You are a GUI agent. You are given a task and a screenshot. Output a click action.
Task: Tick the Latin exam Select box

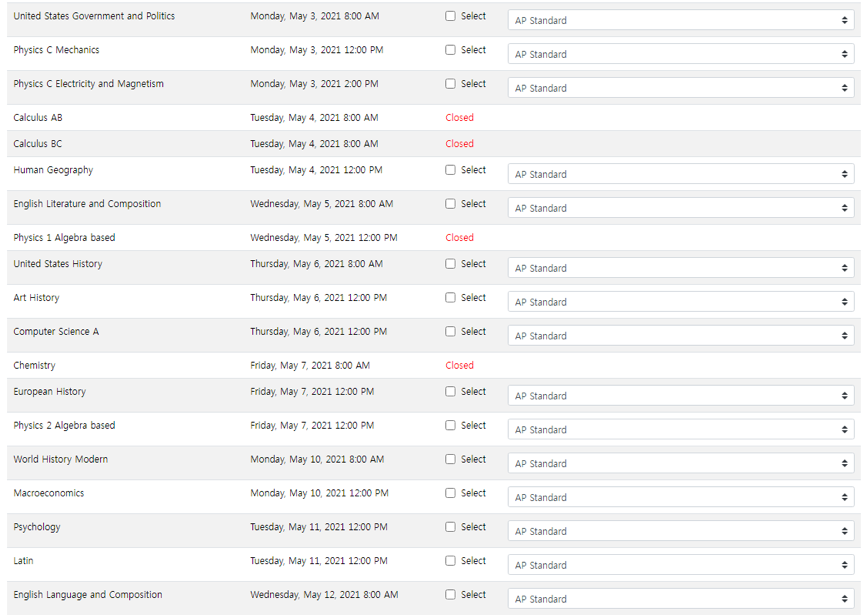tap(450, 561)
